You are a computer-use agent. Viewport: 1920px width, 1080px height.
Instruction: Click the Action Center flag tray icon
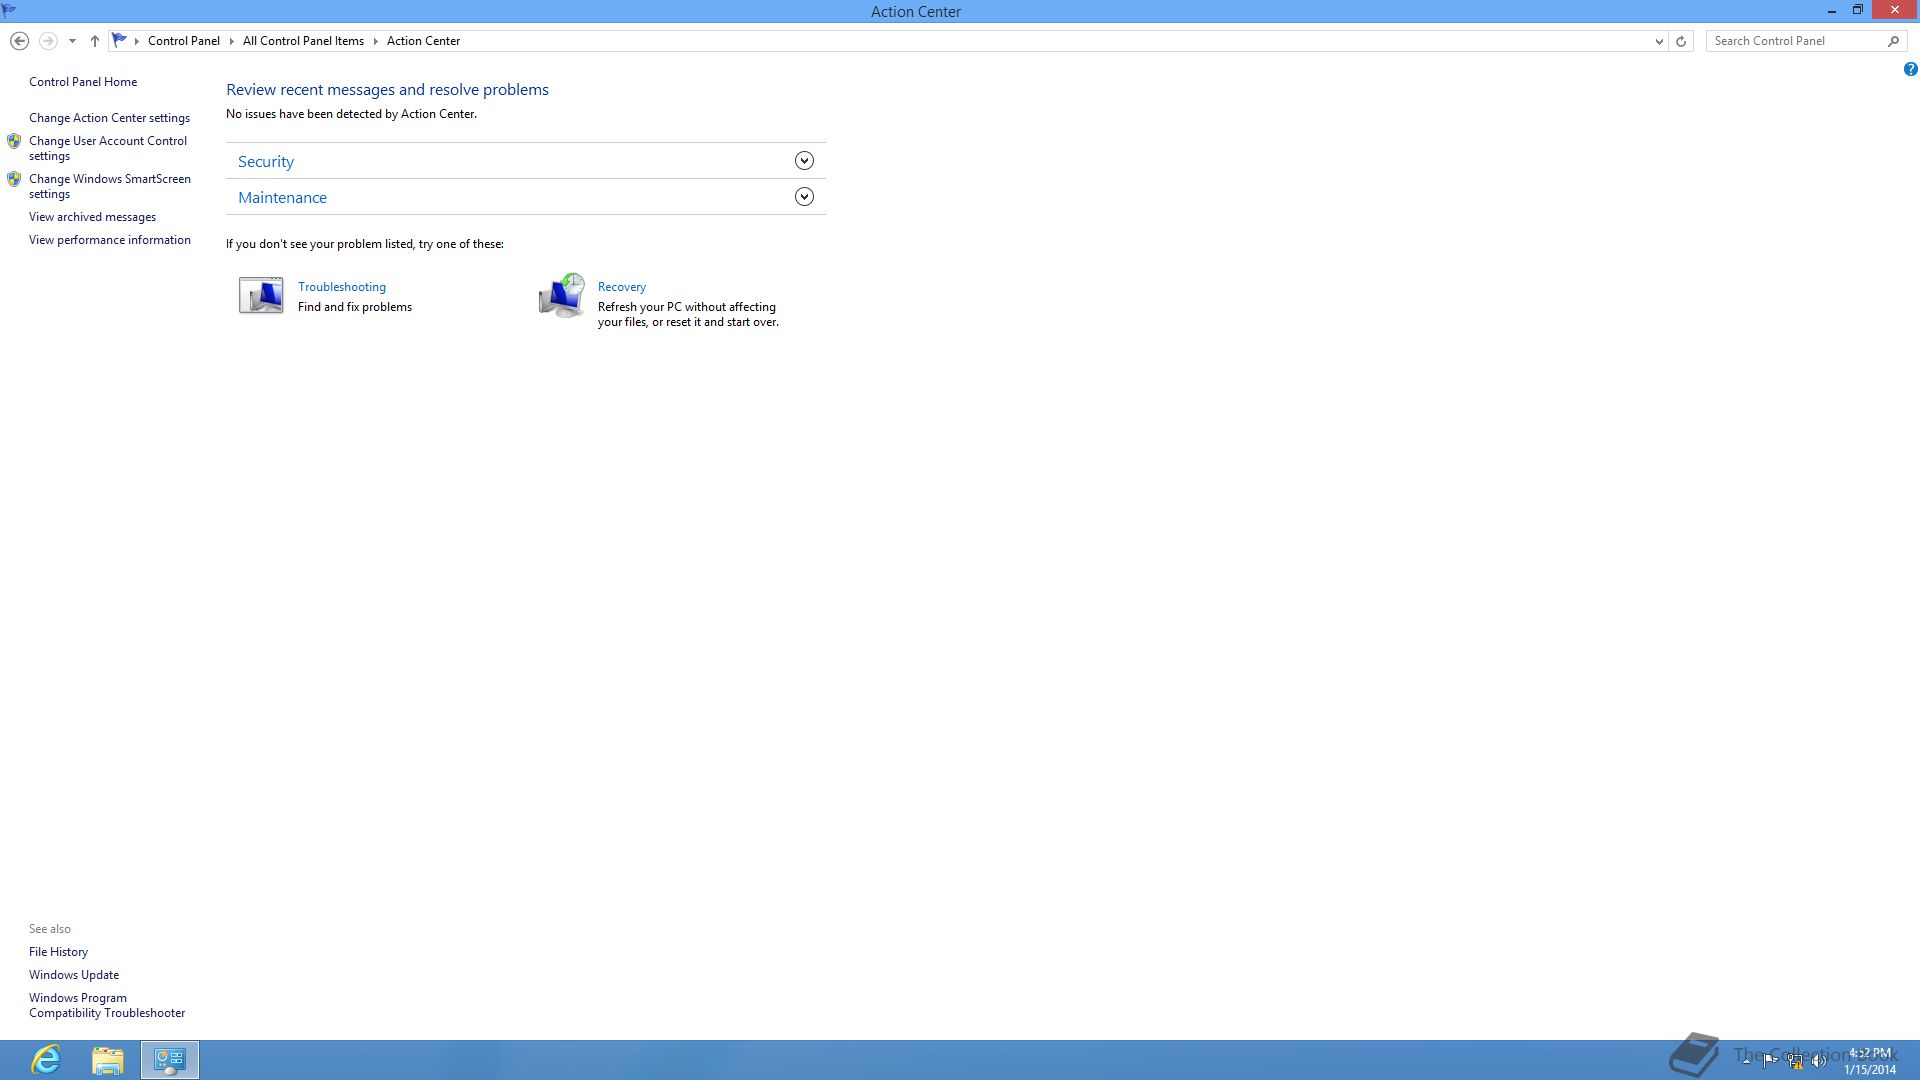[1770, 1060]
